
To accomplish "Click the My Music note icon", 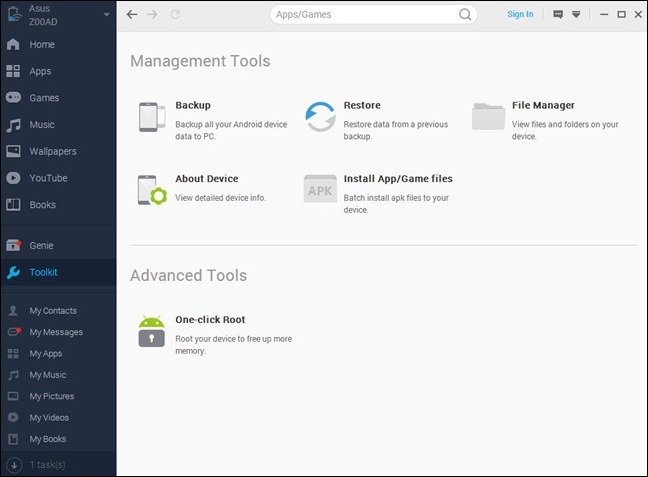I will coord(13,375).
